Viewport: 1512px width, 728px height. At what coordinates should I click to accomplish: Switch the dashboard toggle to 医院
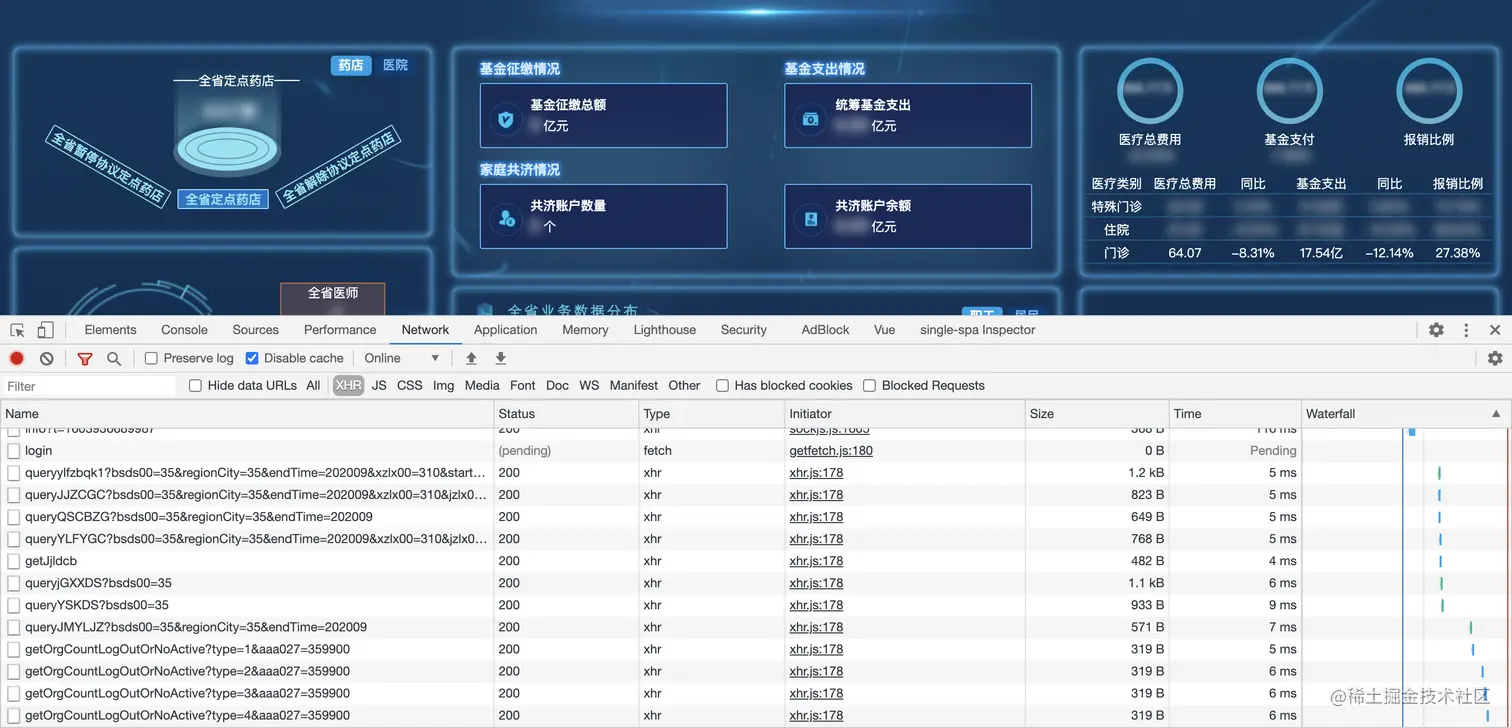[396, 65]
